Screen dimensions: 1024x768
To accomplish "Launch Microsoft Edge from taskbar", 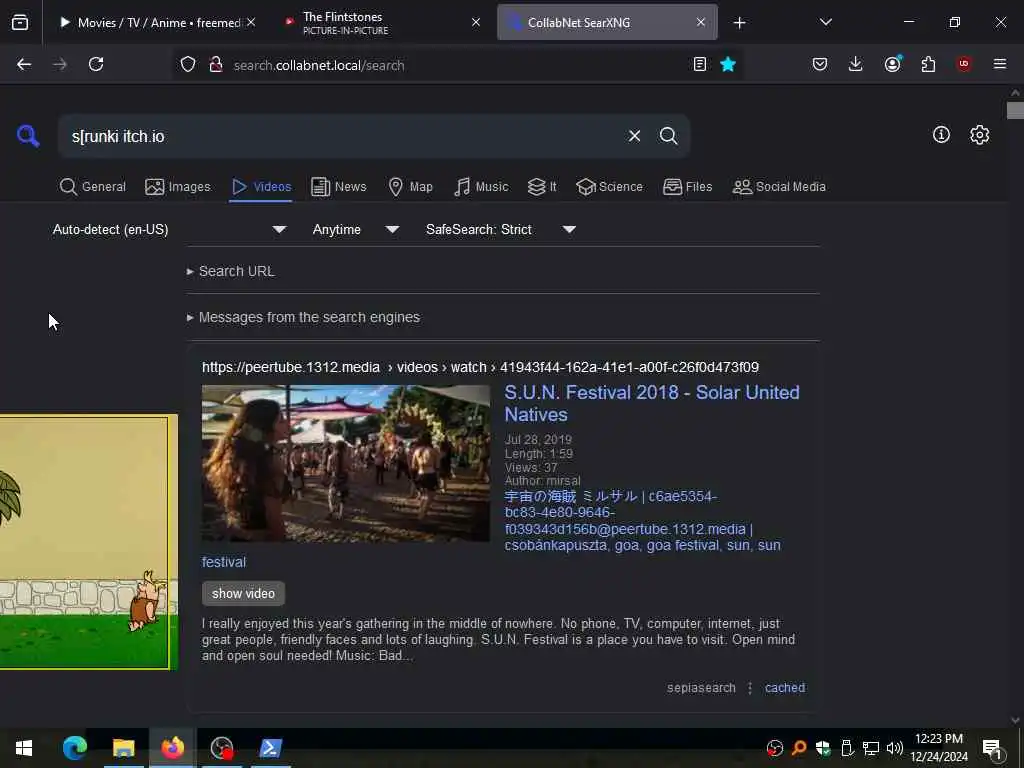I will (x=74, y=748).
